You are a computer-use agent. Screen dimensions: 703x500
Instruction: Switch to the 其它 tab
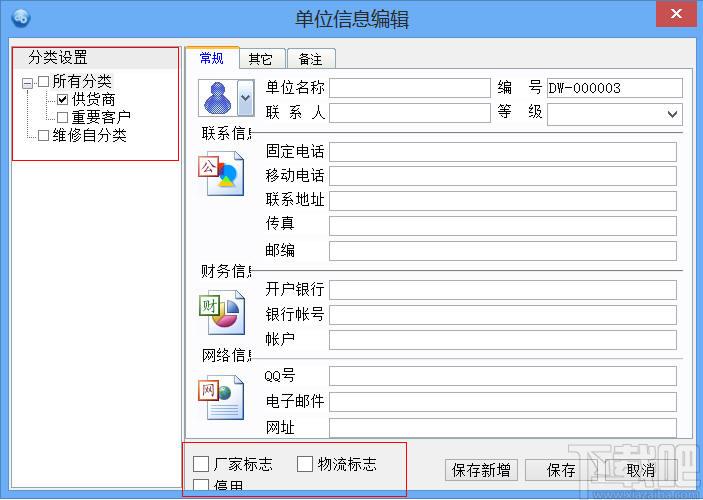tap(261, 59)
